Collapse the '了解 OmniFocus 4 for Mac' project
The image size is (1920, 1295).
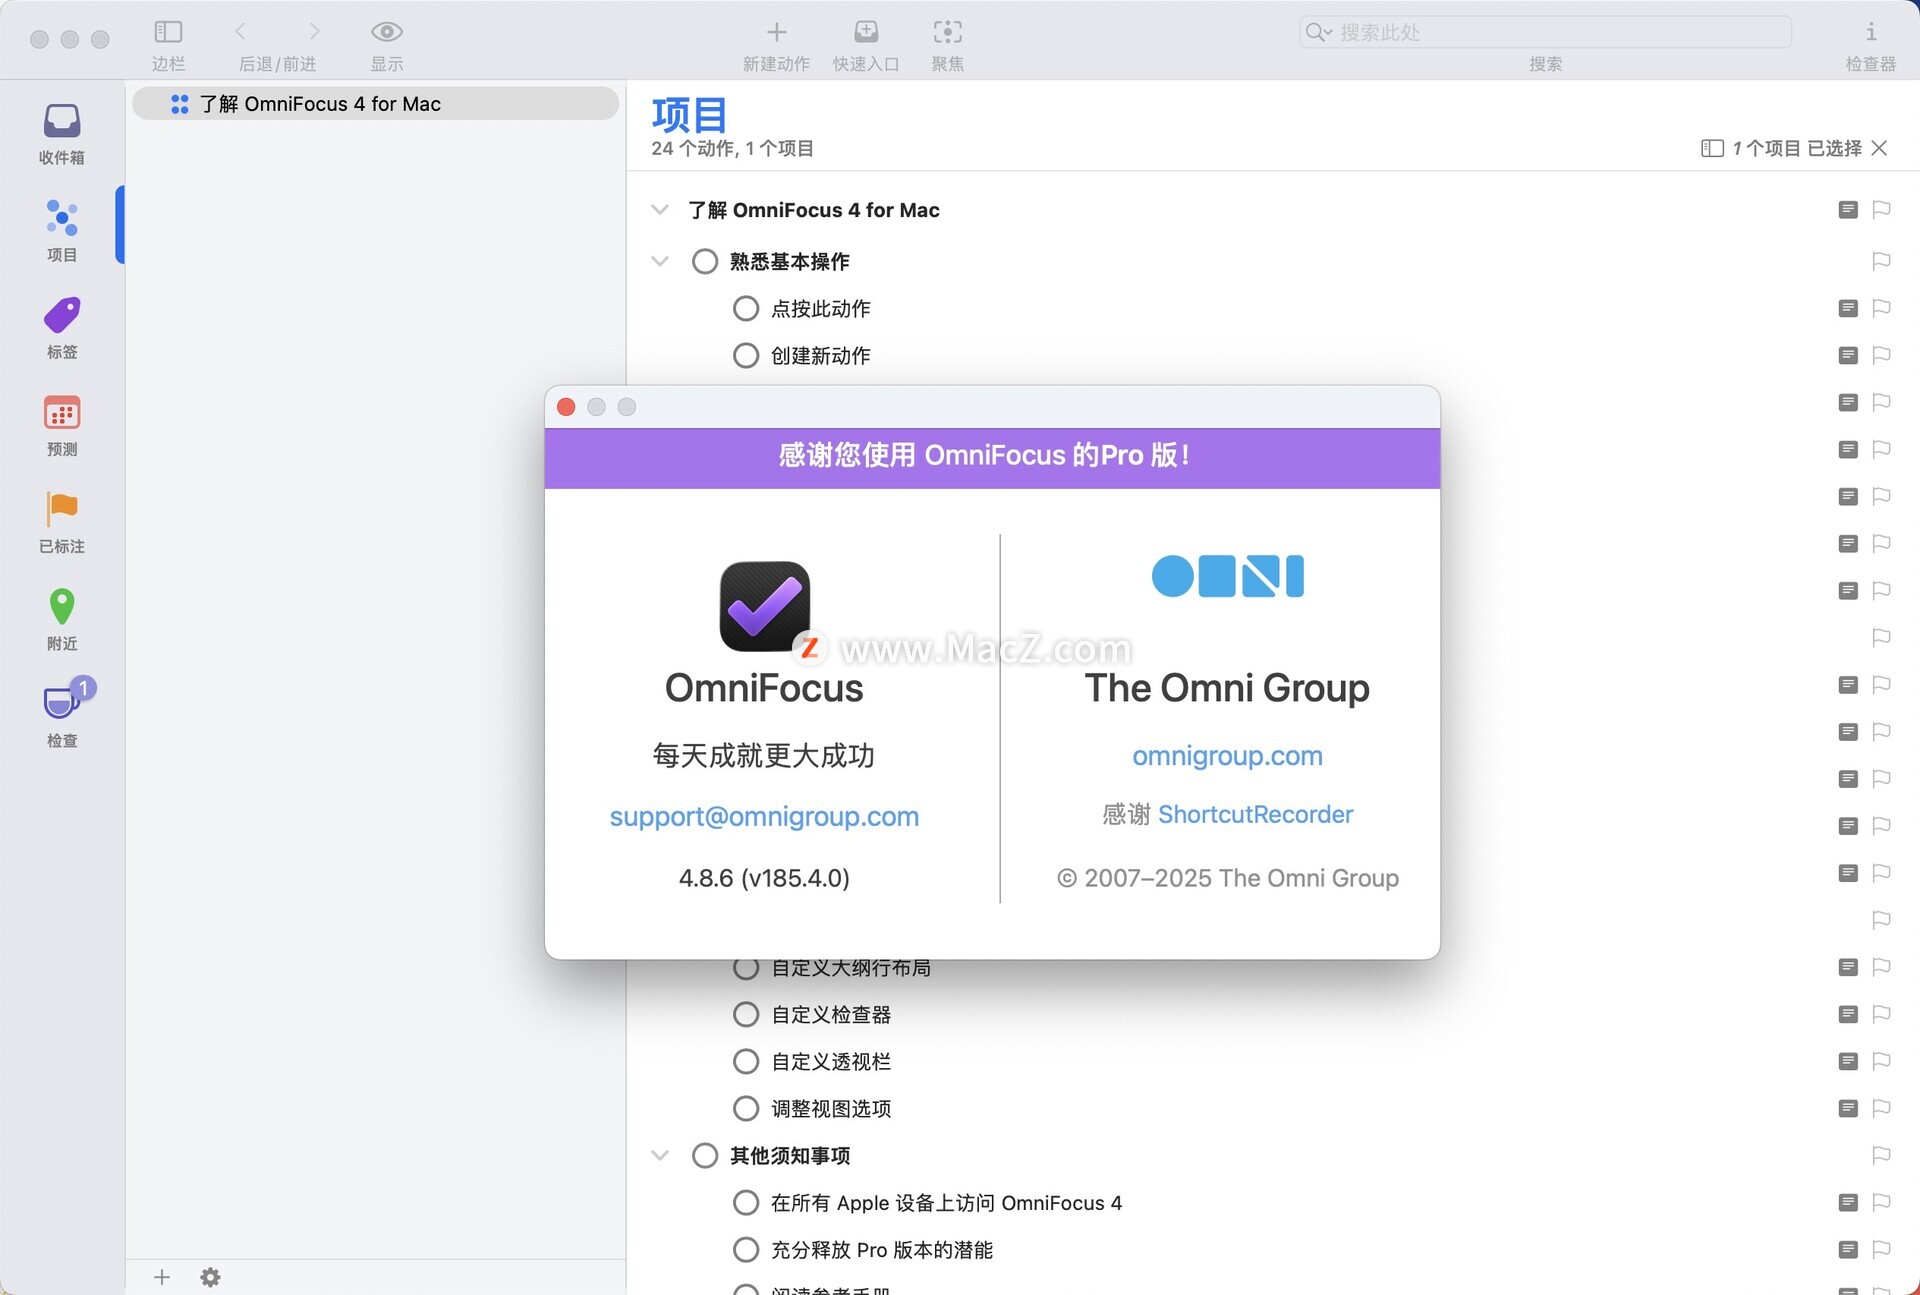coord(660,210)
